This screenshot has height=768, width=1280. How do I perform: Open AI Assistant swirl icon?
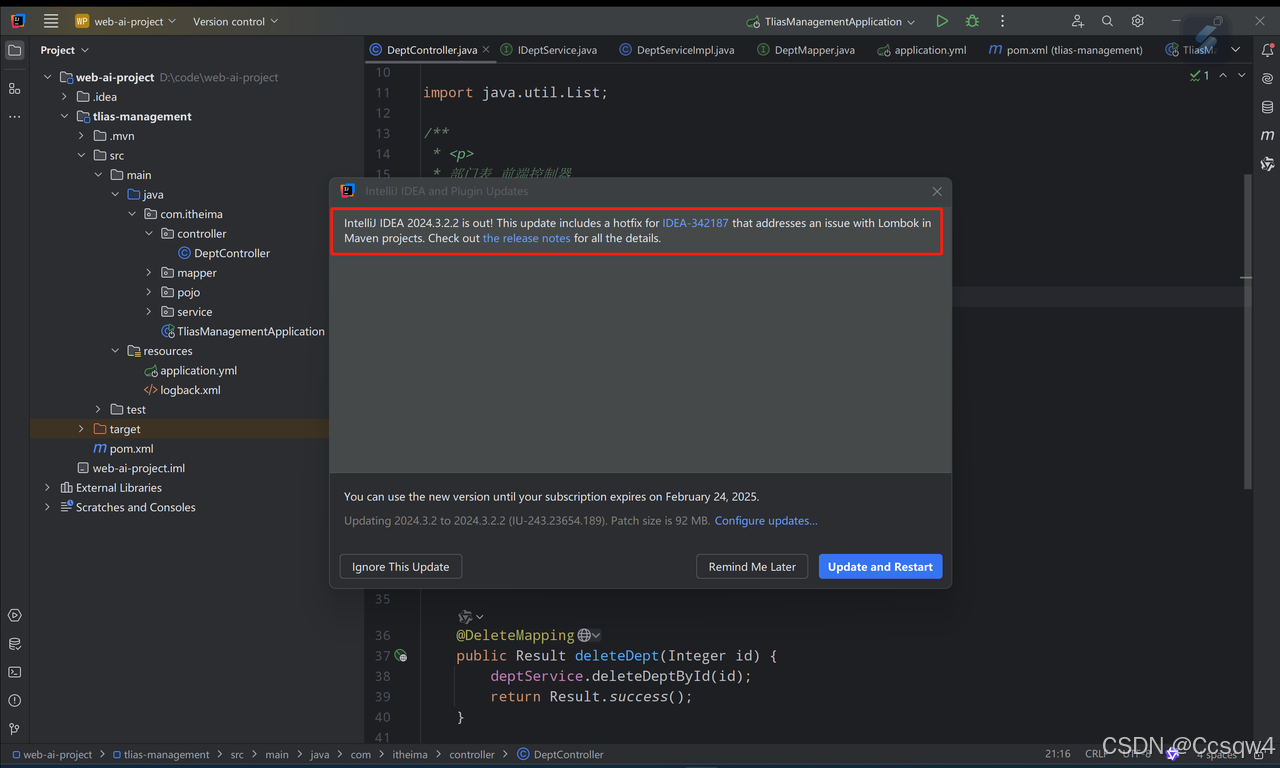pyautogui.click(x=1267, y=78)
